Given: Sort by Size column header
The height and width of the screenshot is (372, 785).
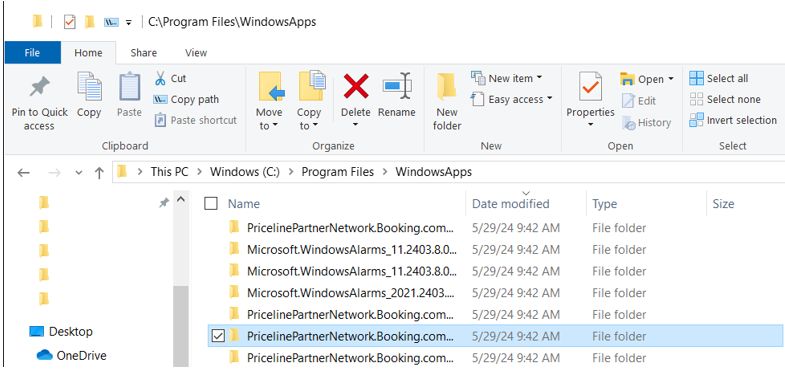Looking at the screenshot, I should (723, 204).
